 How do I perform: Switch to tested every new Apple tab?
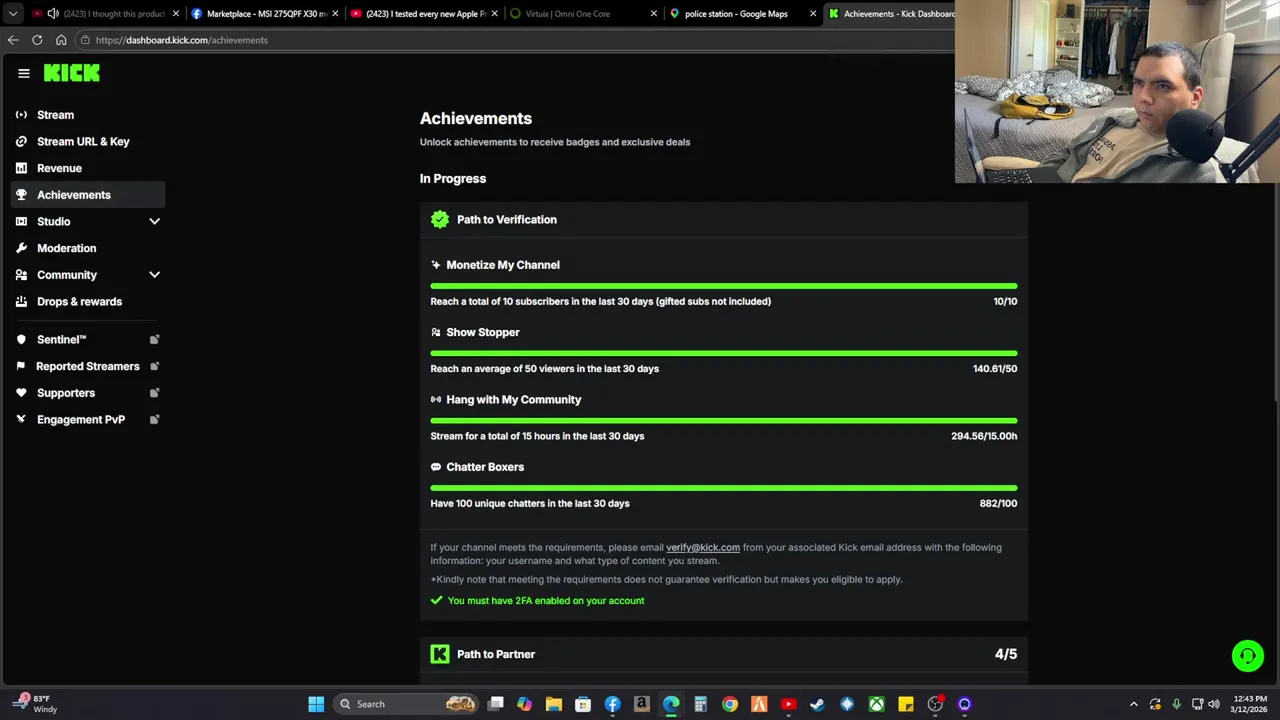click(x=425, y=14)
